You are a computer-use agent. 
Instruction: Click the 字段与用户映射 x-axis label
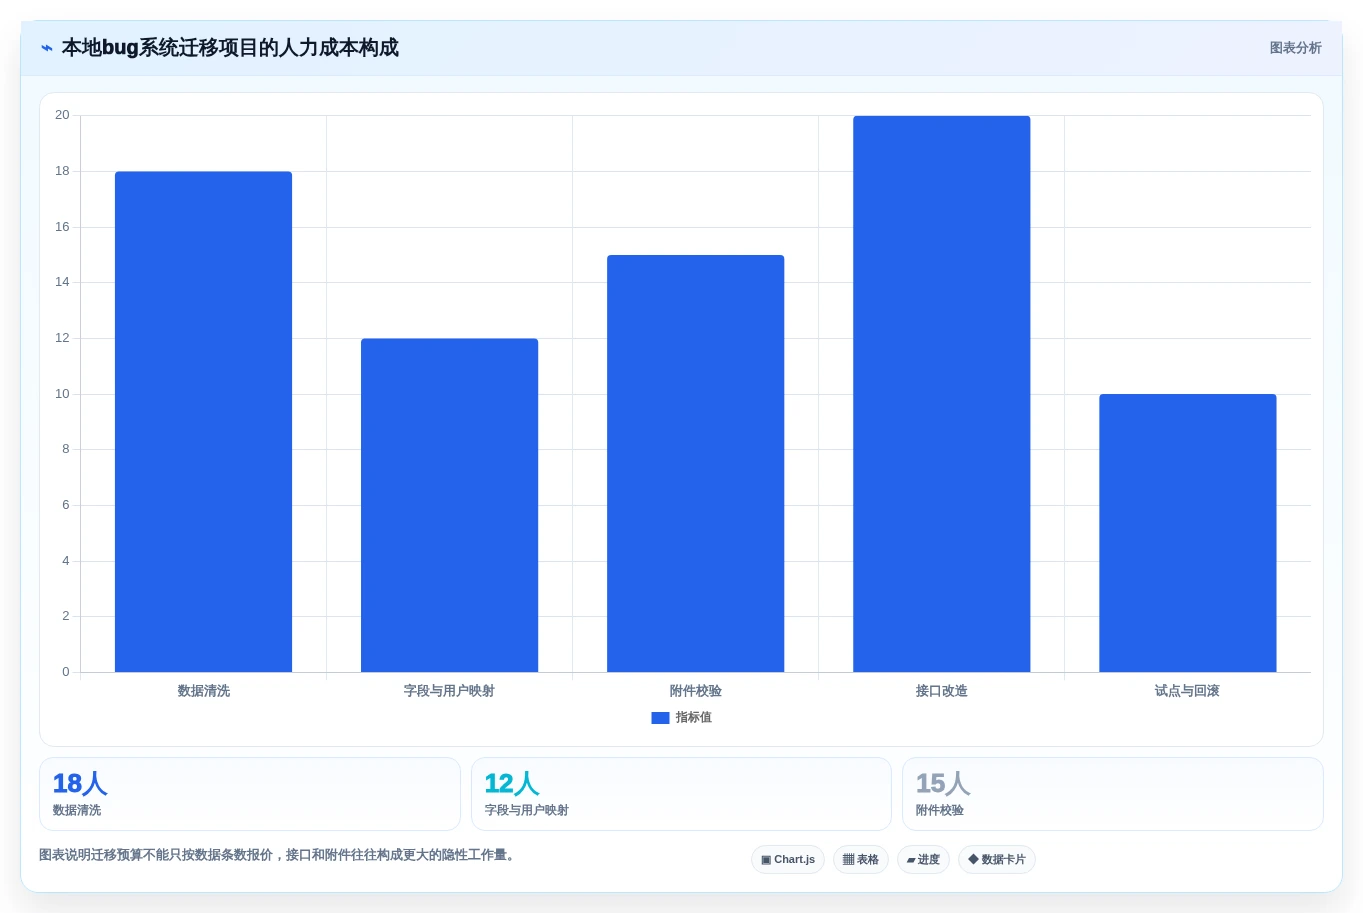pyautogui.click(x=449, y=691)
